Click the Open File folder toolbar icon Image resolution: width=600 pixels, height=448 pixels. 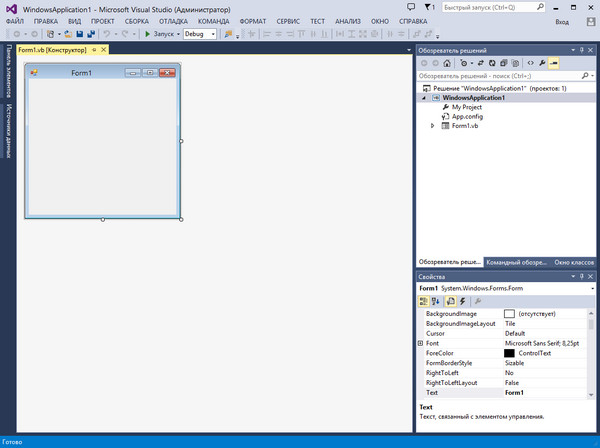click(x=68, y=34)
